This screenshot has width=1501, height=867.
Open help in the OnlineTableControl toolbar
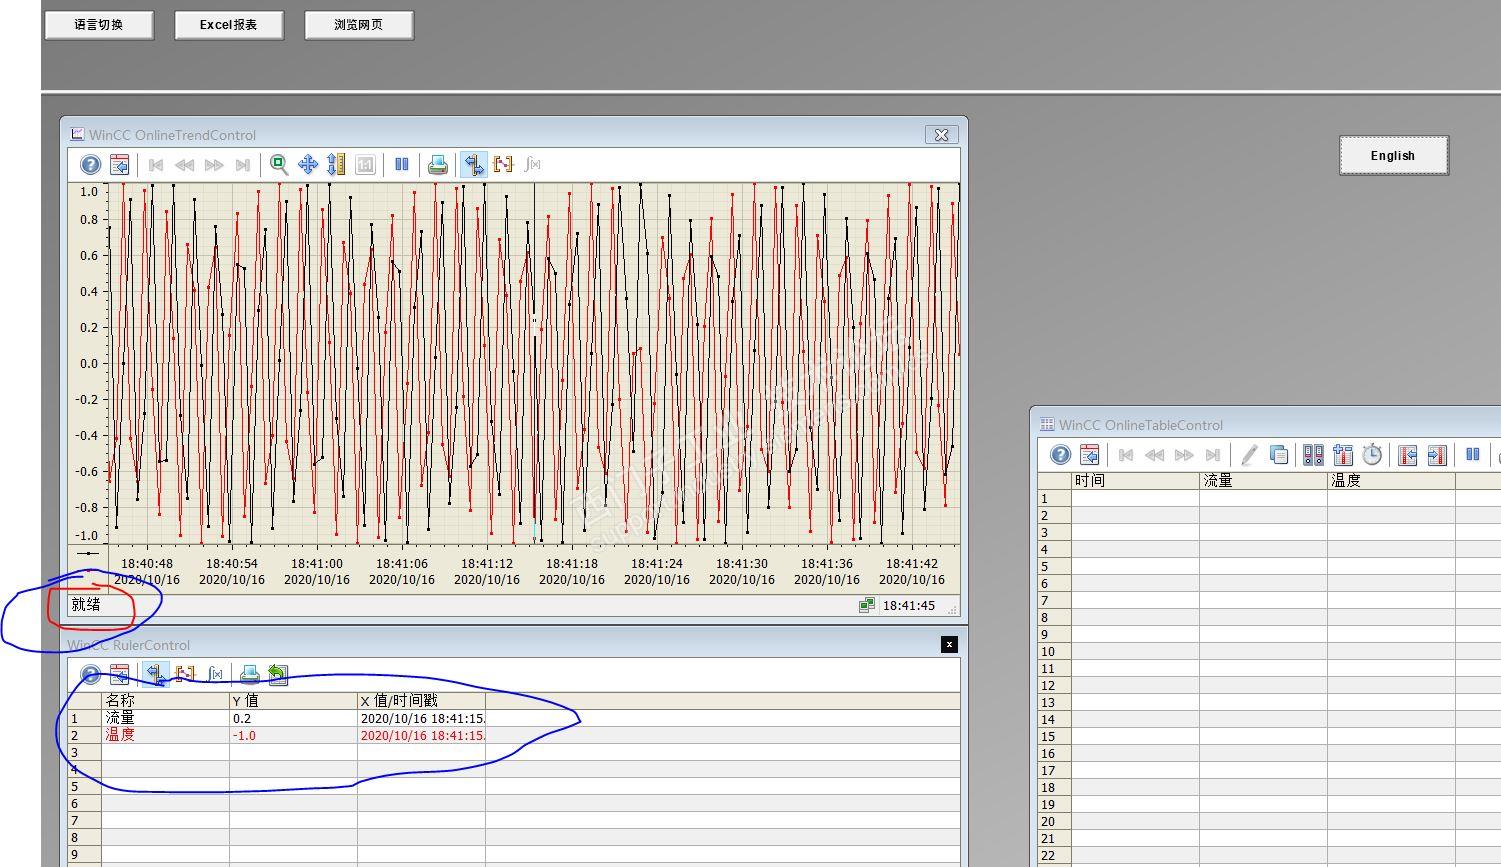click(x=1060, y=455)
